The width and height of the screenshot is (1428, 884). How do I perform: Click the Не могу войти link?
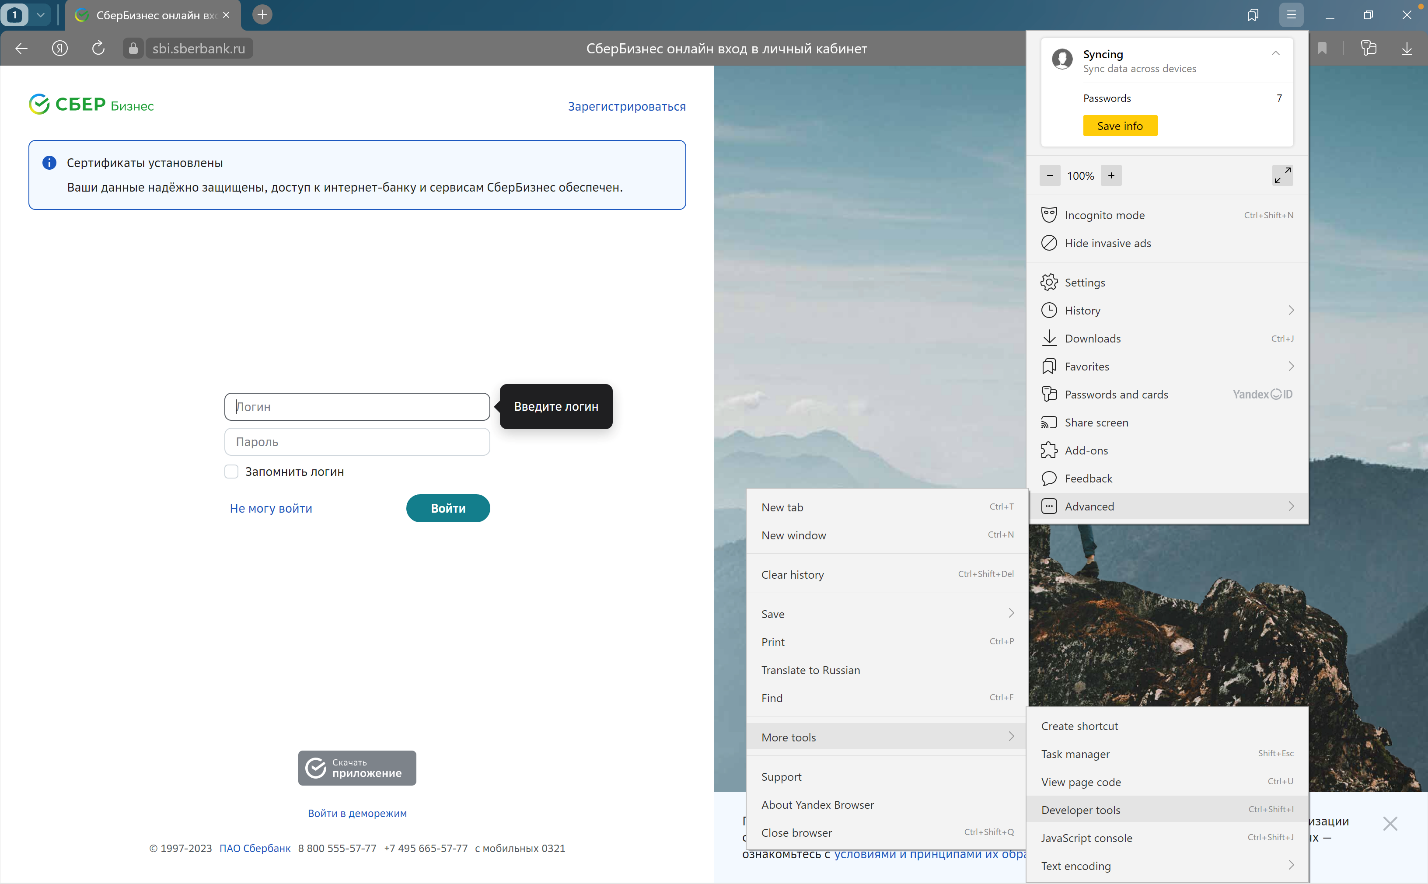tap(271, 509)
